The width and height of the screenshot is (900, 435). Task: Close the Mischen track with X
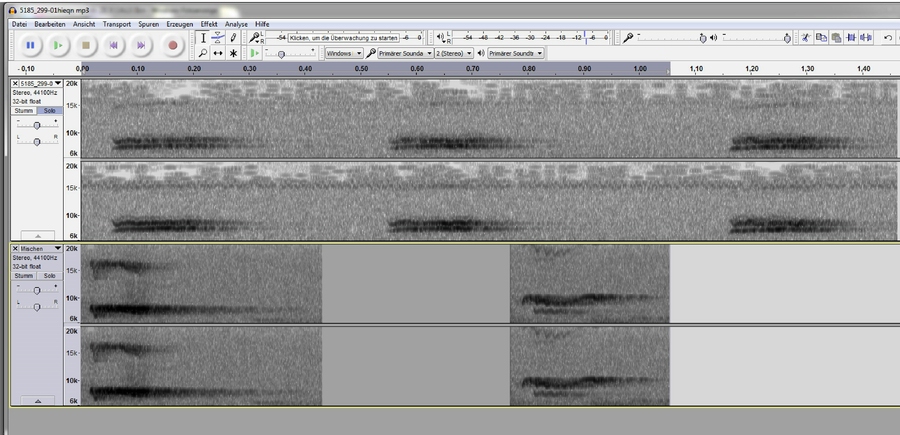point(15,248)
